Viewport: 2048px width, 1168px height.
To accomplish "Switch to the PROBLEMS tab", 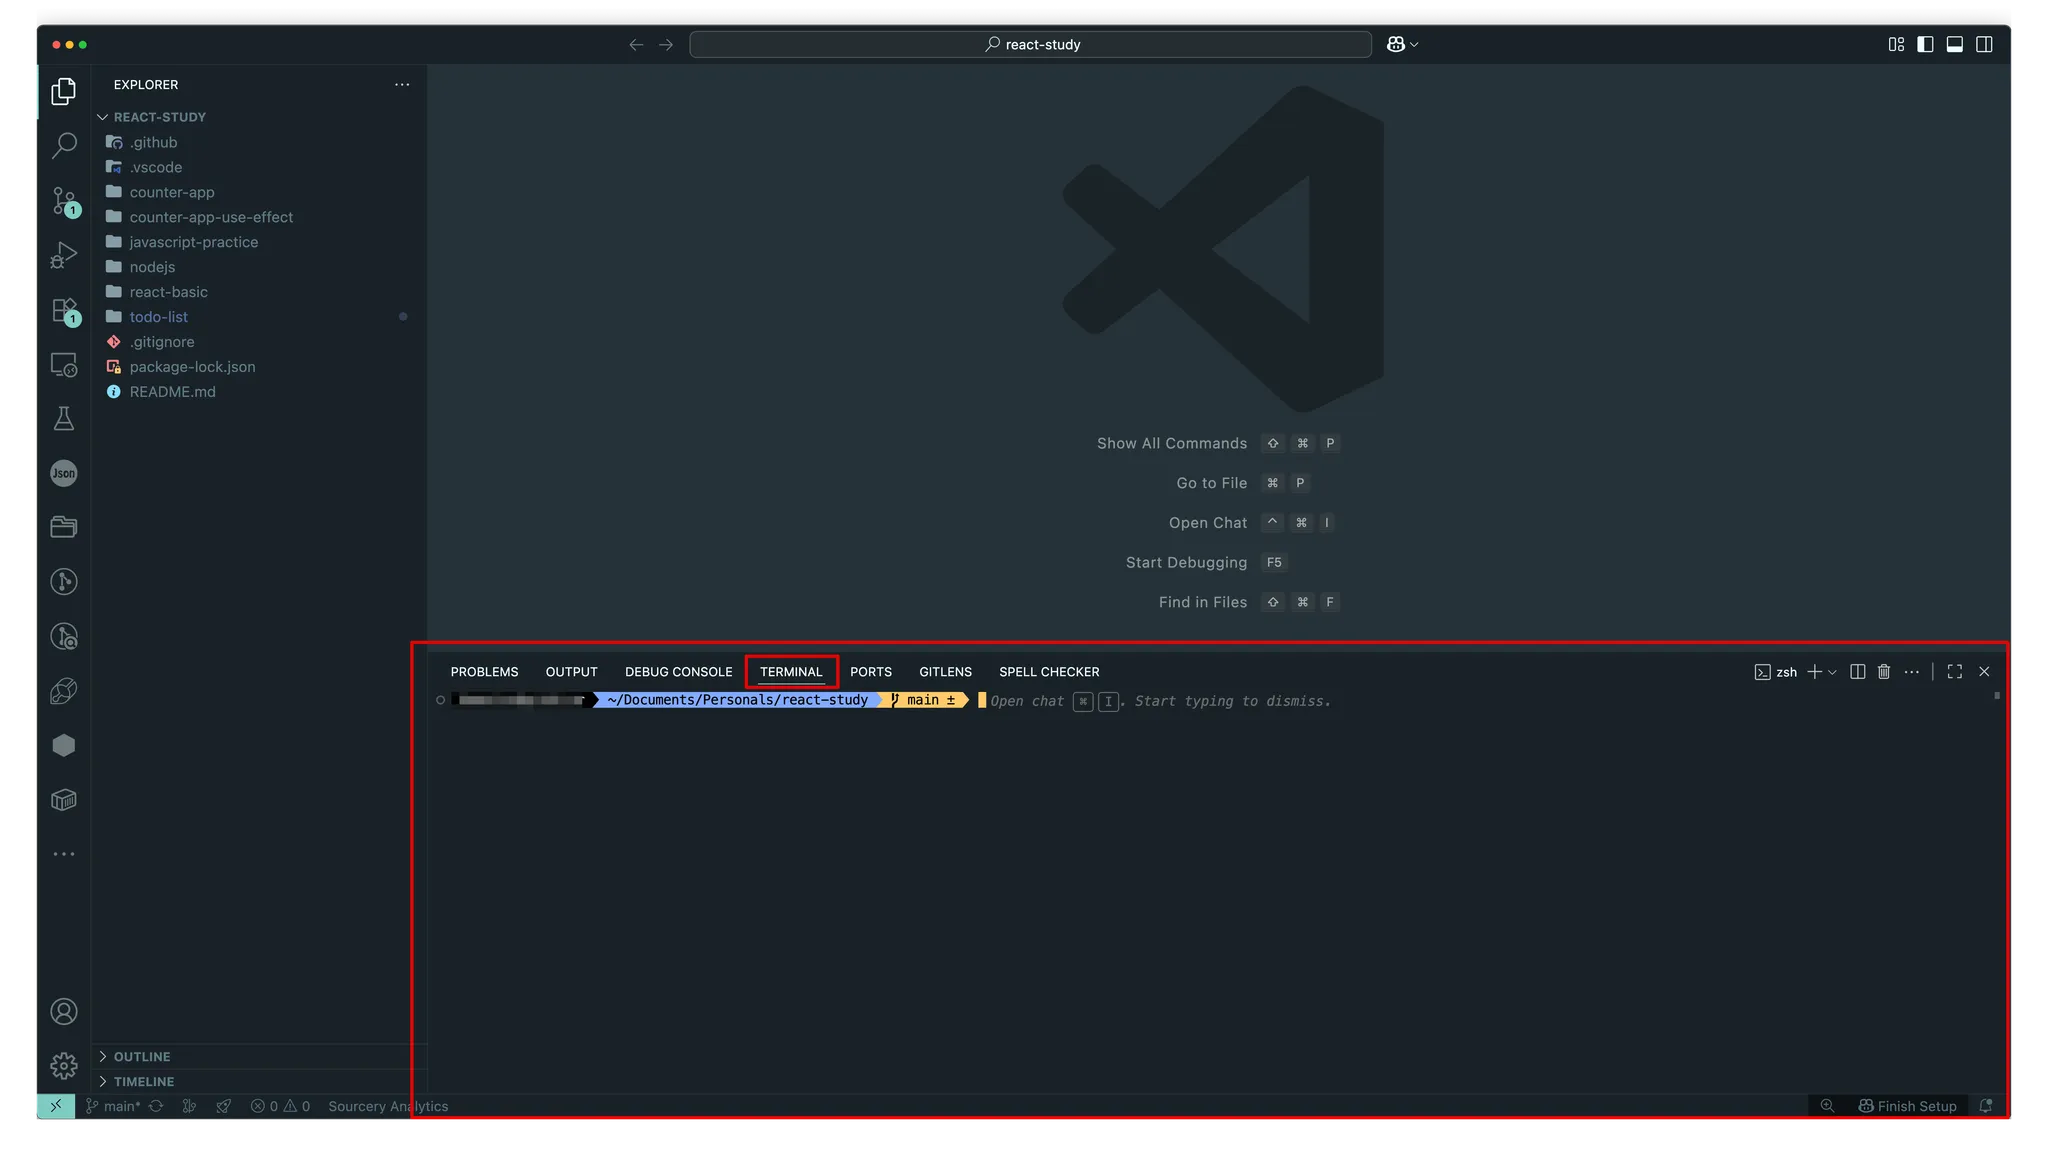I will pyautogui.click(x=484, y=672).
